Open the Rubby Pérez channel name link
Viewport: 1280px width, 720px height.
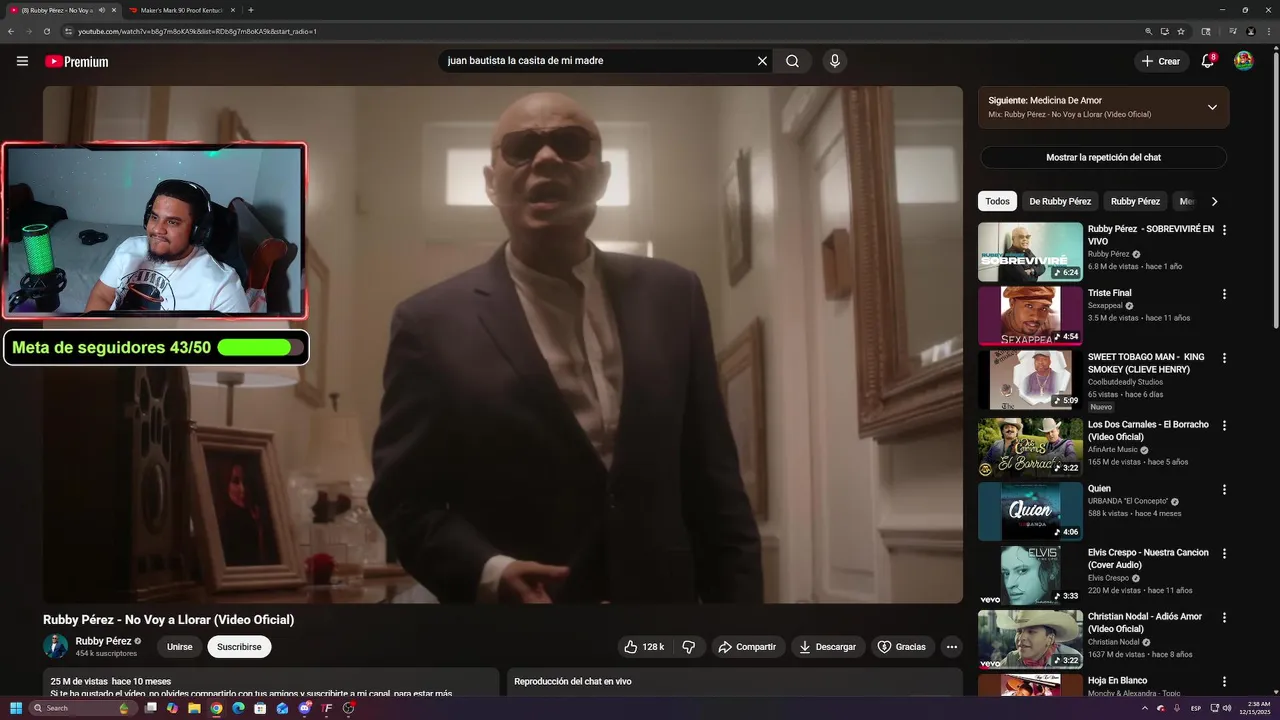103,641
